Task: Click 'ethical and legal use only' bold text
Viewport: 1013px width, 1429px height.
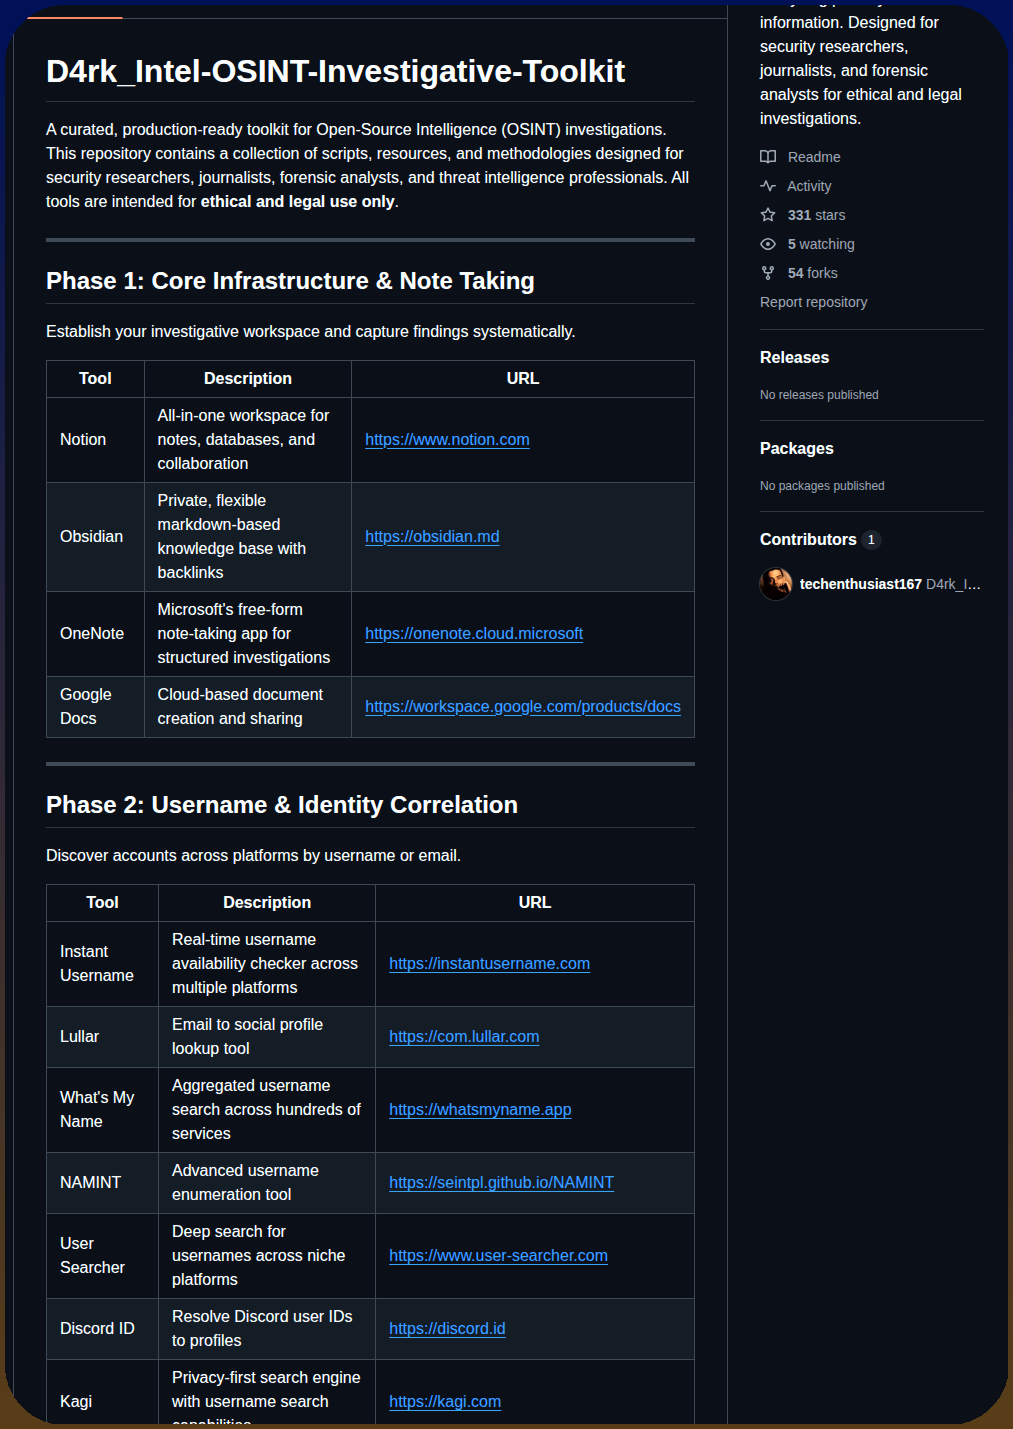Action: click(x=297, y=202)
